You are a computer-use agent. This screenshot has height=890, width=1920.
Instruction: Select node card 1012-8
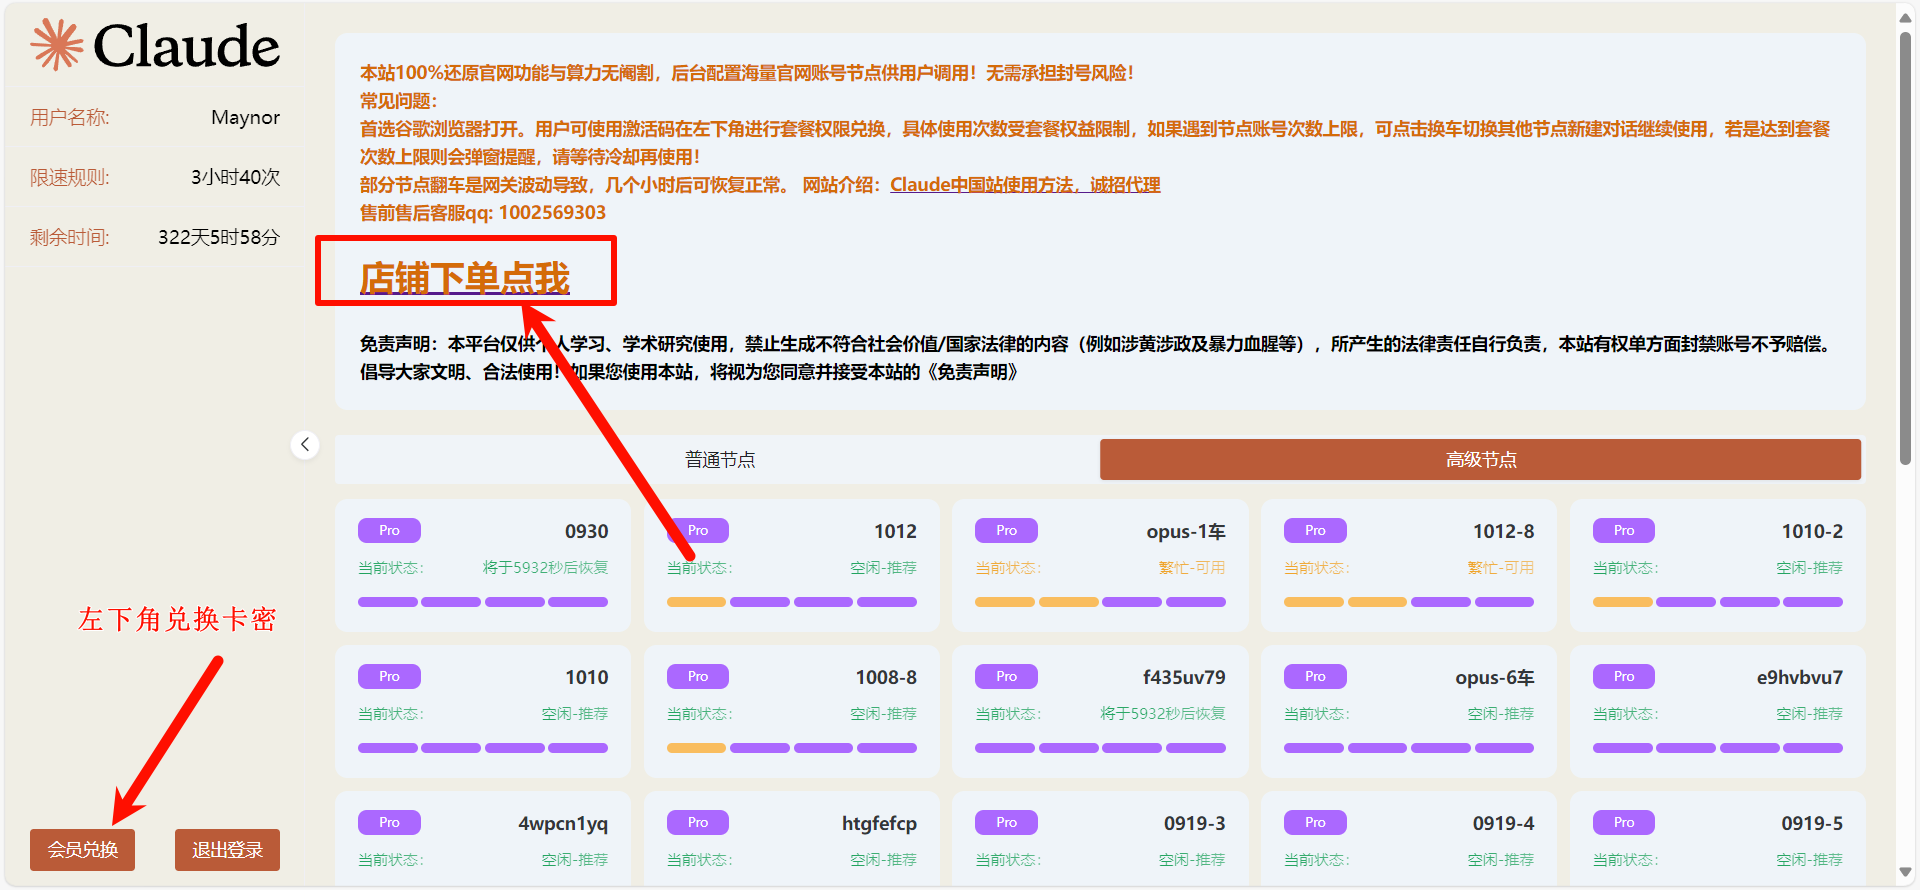pos(1409,565)
